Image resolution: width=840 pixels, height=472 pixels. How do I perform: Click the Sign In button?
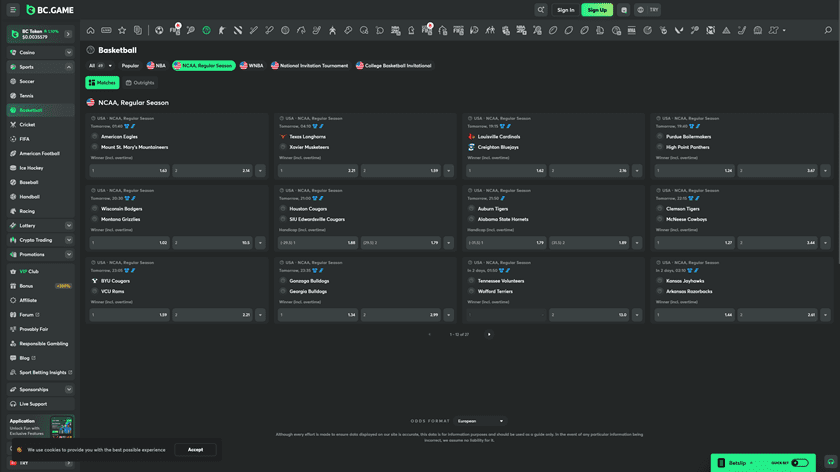coord(565,10)
